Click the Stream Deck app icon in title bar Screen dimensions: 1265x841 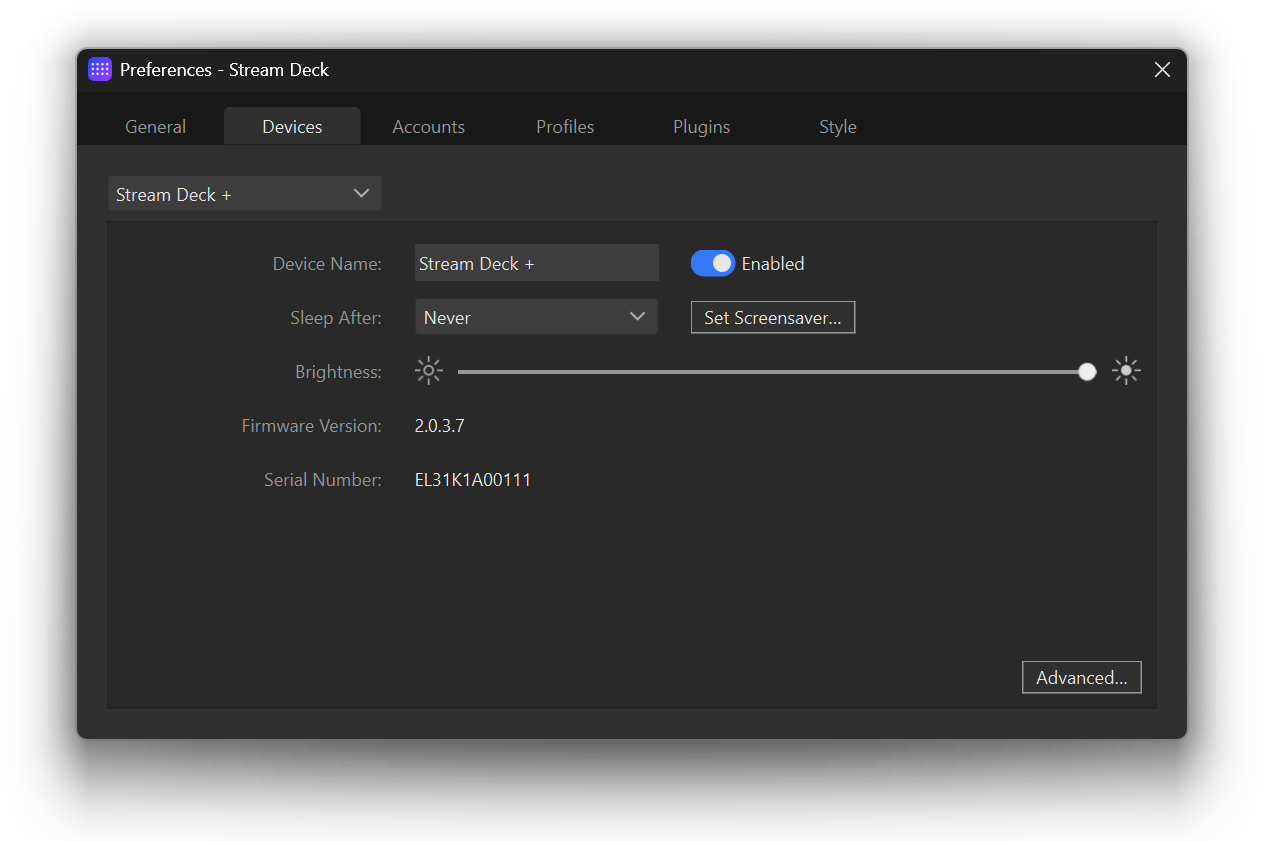pos(100,70)
